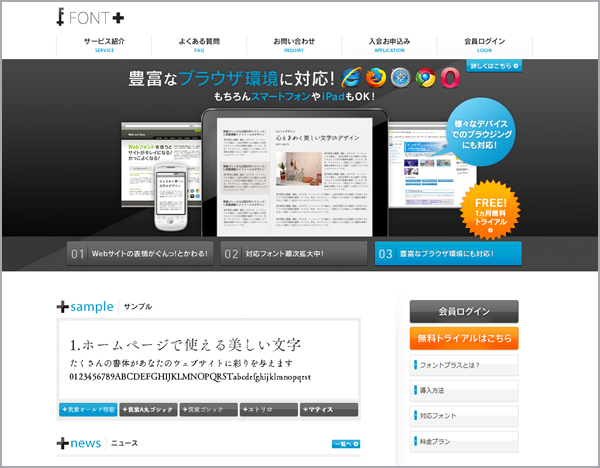Go to お問い合わせ INQUIRY page
600x468 pixels.
[293, 44]
